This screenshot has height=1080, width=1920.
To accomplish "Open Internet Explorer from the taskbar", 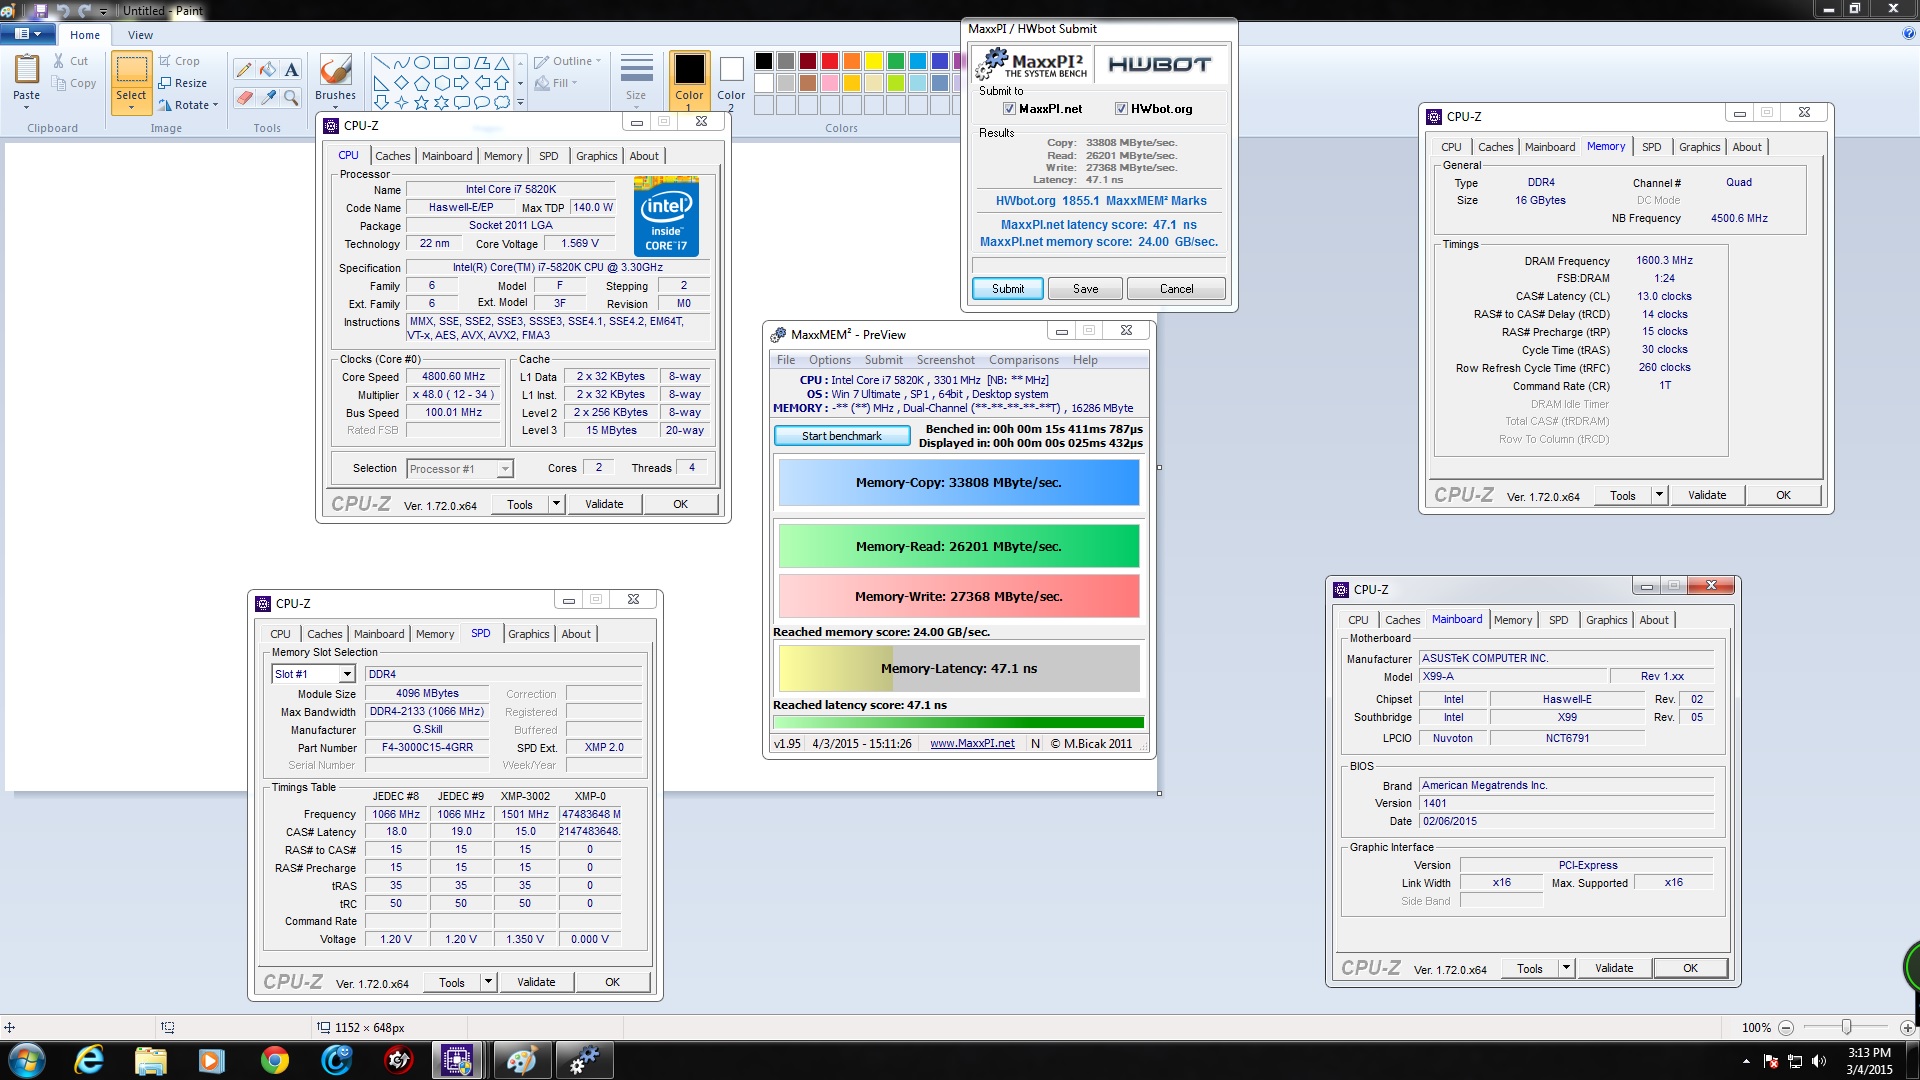I will coord(90,1060).
